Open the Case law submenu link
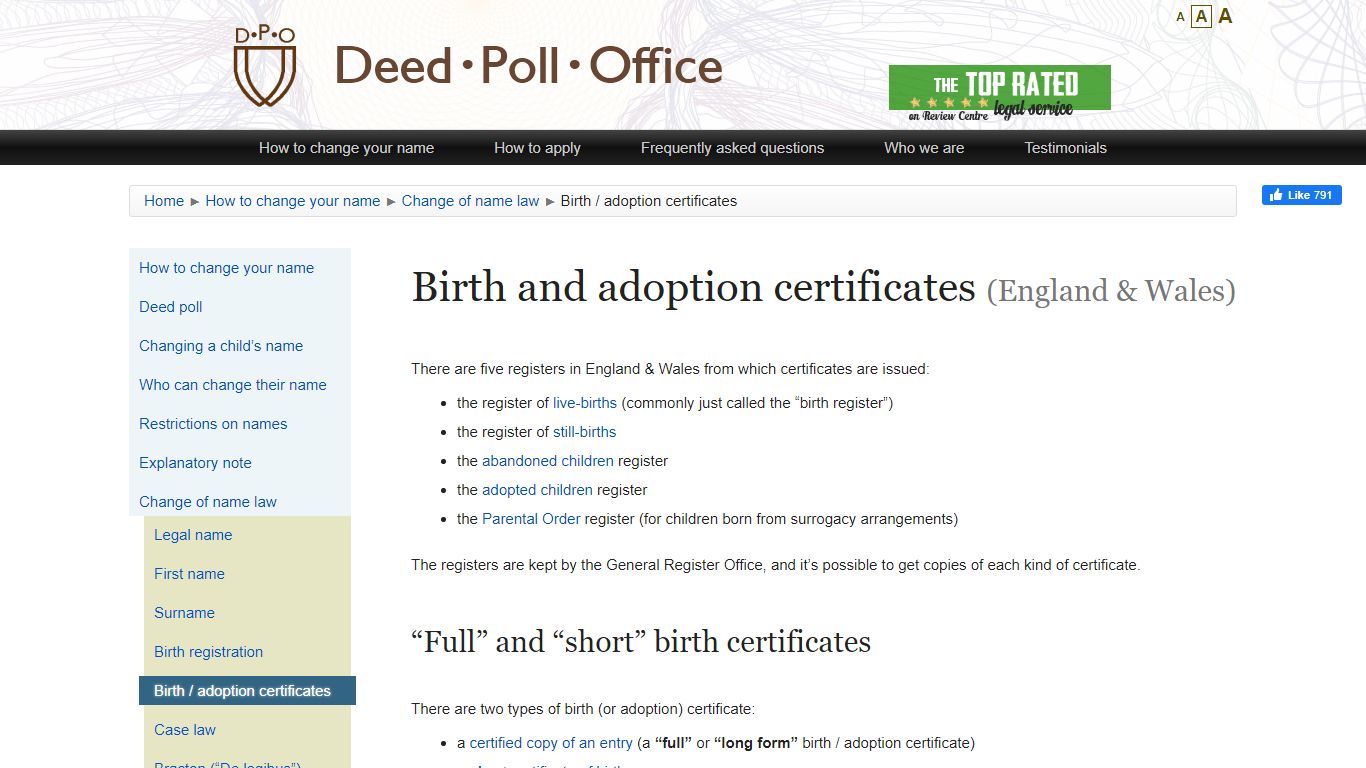Image resolution: width=1366 pixels, height=768 pixels. click(185, 730)
